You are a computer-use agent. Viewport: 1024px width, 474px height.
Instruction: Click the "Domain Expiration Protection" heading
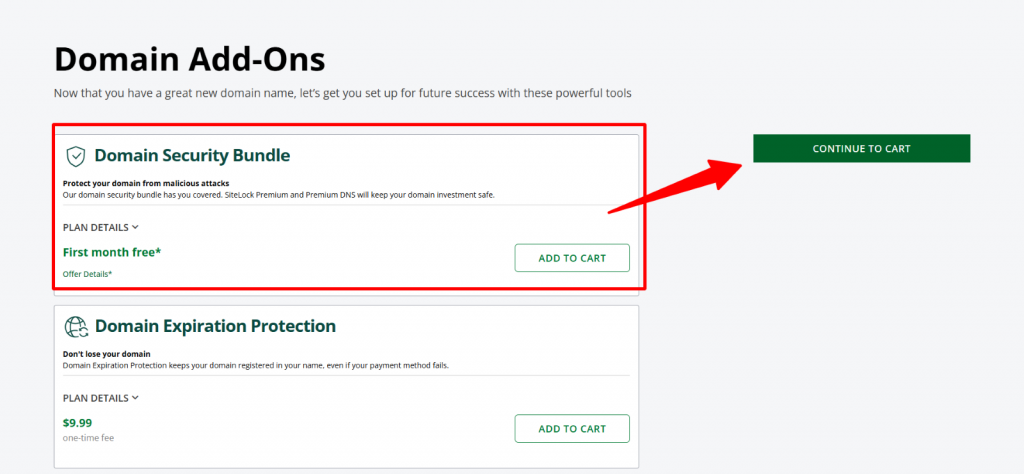pos(215,326)
